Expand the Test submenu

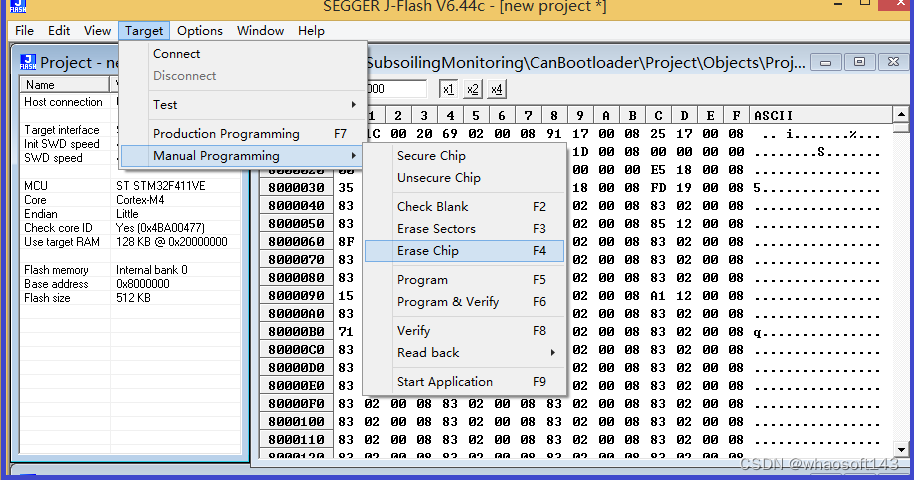(242, 105)
